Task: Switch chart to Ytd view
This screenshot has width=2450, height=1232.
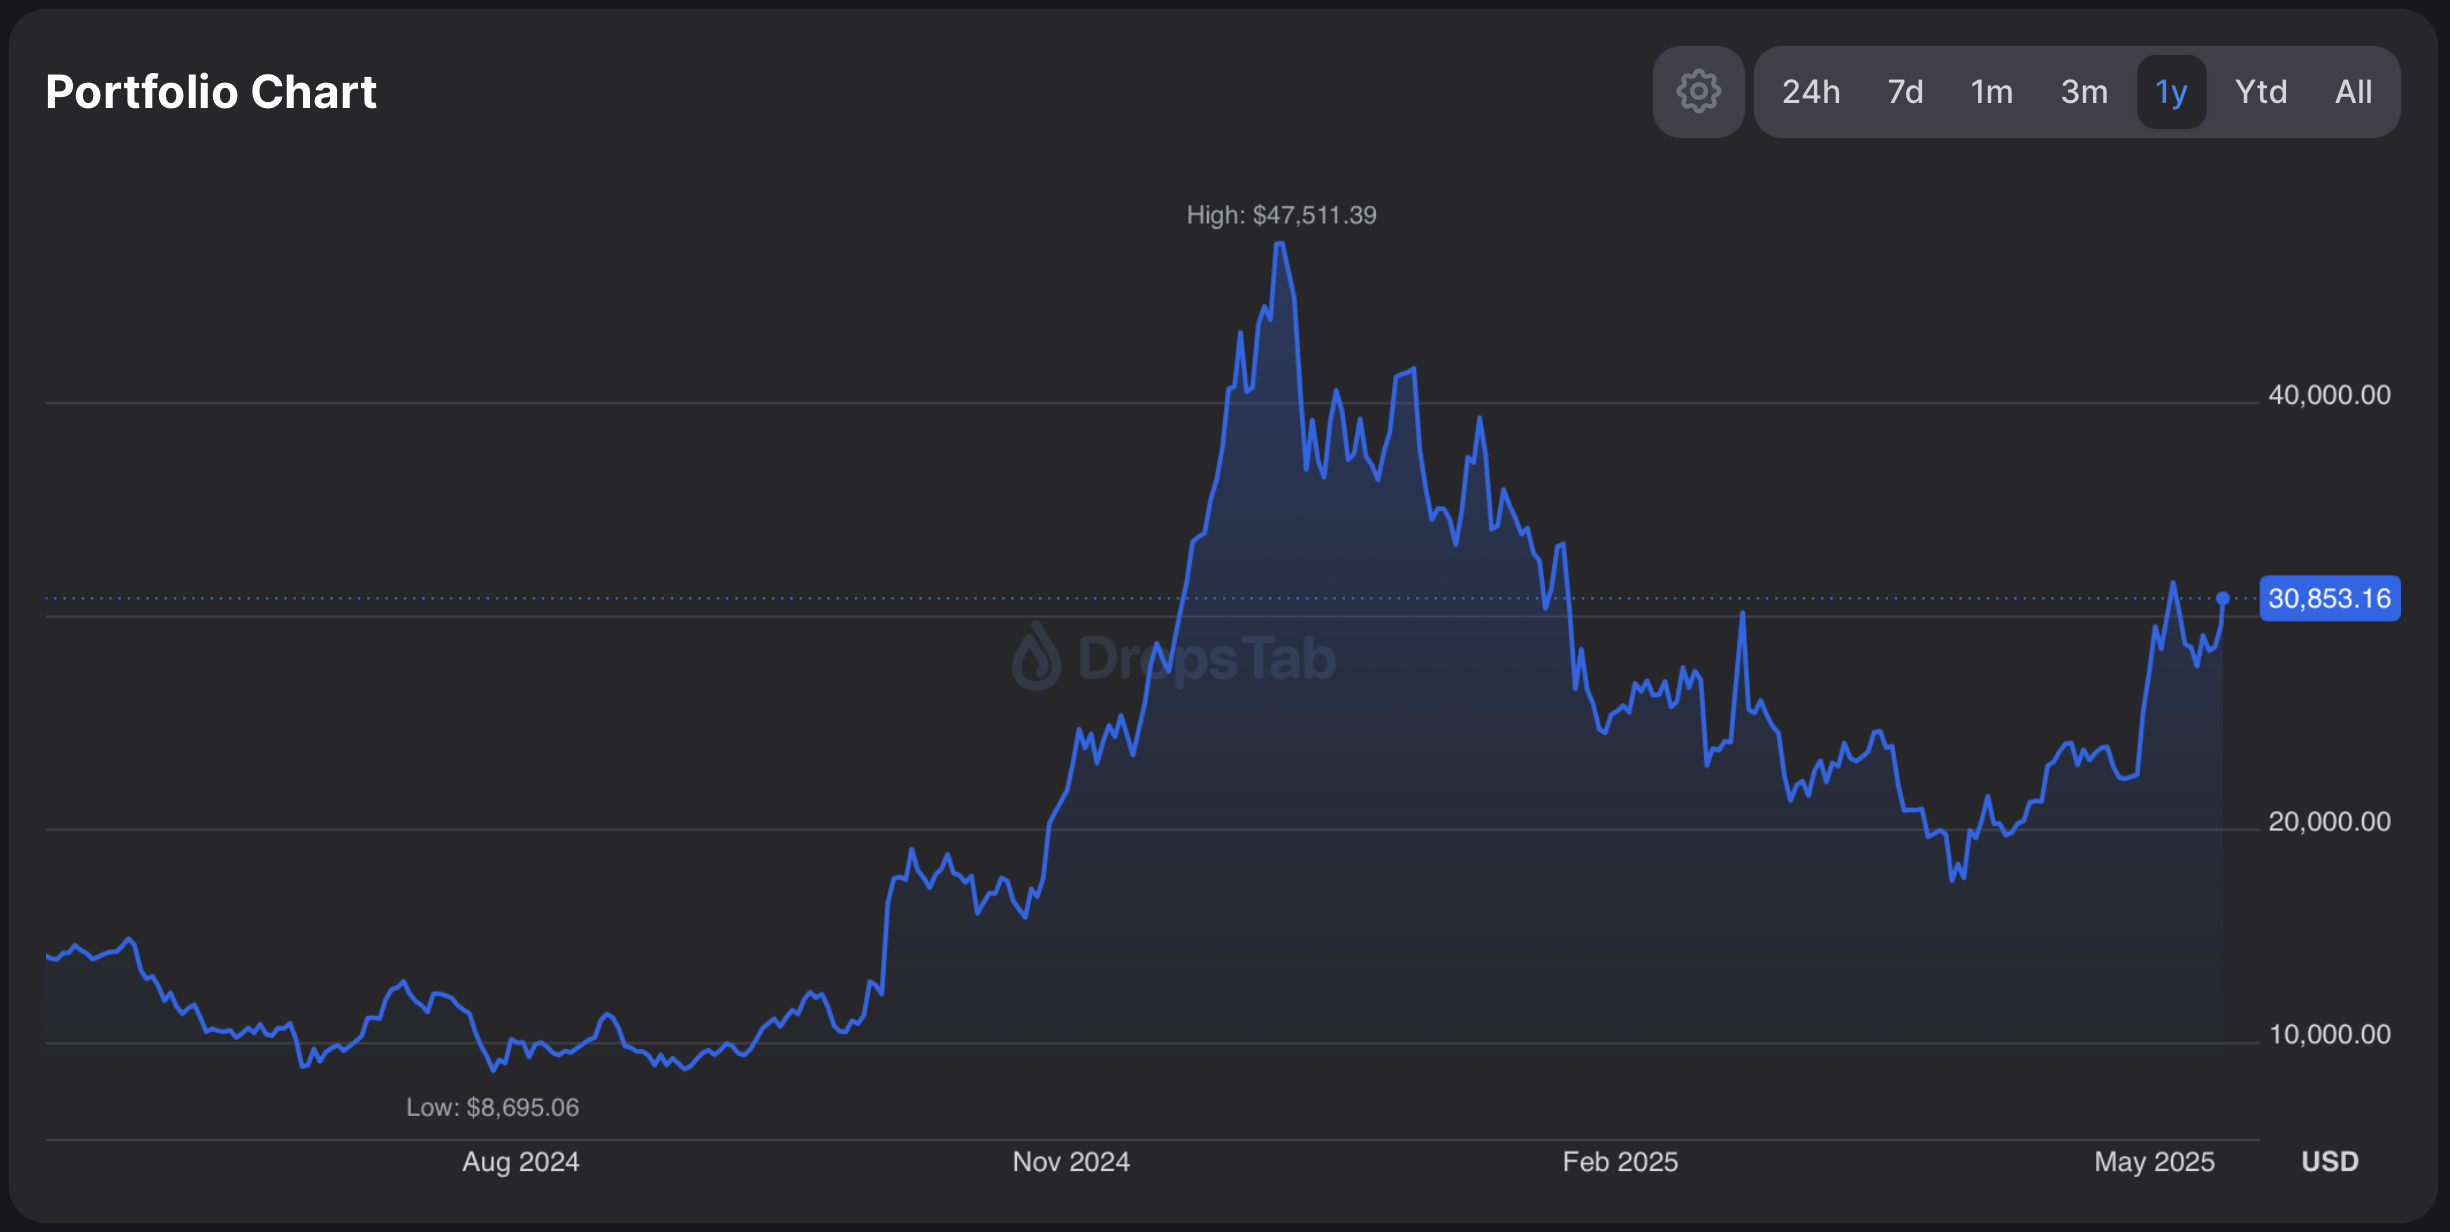Action: pos(2260,92)
